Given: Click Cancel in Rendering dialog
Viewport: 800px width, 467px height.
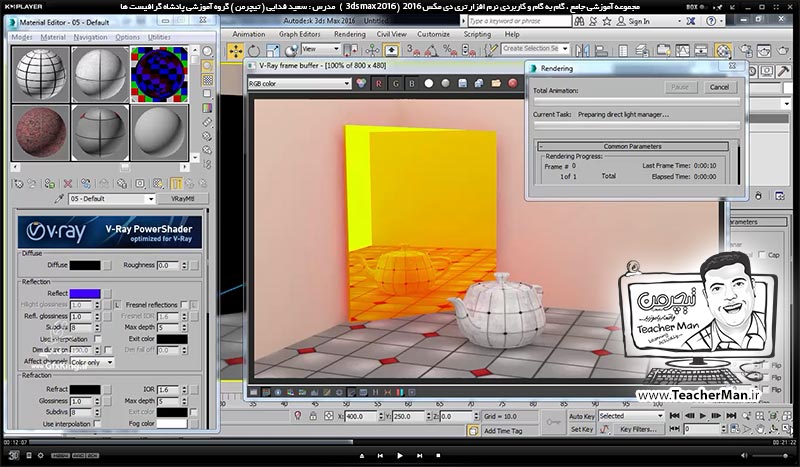Looking at the screenshot, I should [719, 87].
